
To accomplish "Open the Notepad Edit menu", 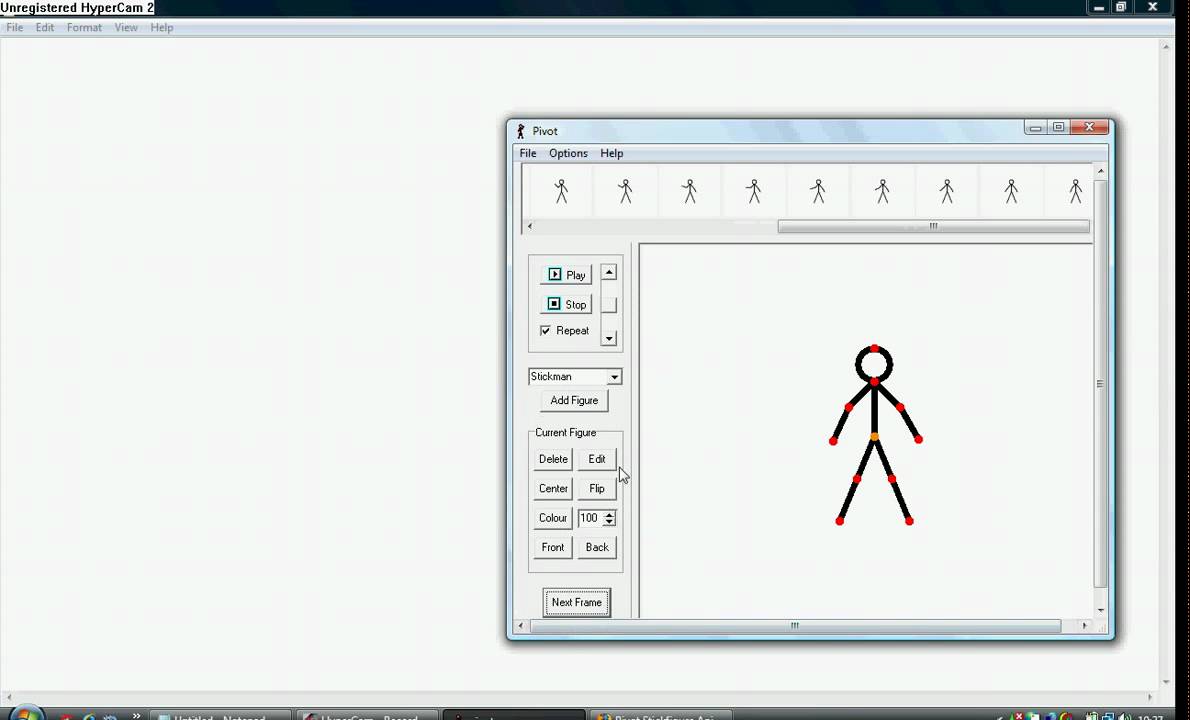I will pos(45,27).
